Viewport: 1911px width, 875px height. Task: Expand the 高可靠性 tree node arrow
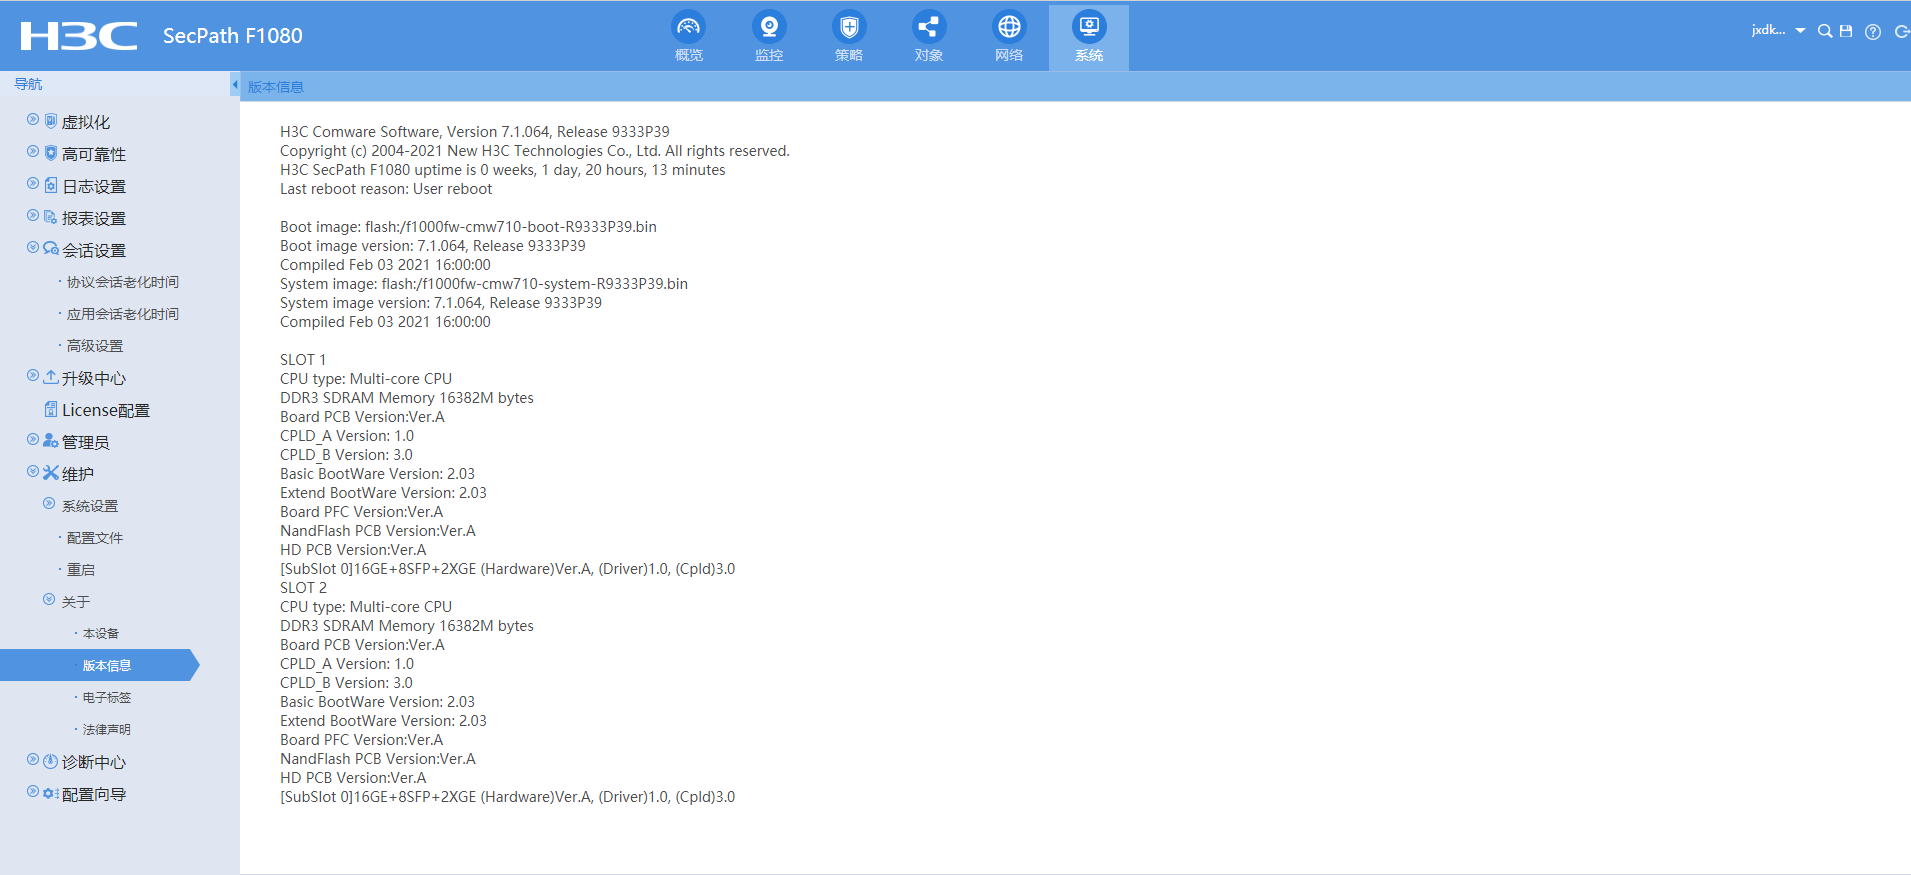tap(33, 152)
